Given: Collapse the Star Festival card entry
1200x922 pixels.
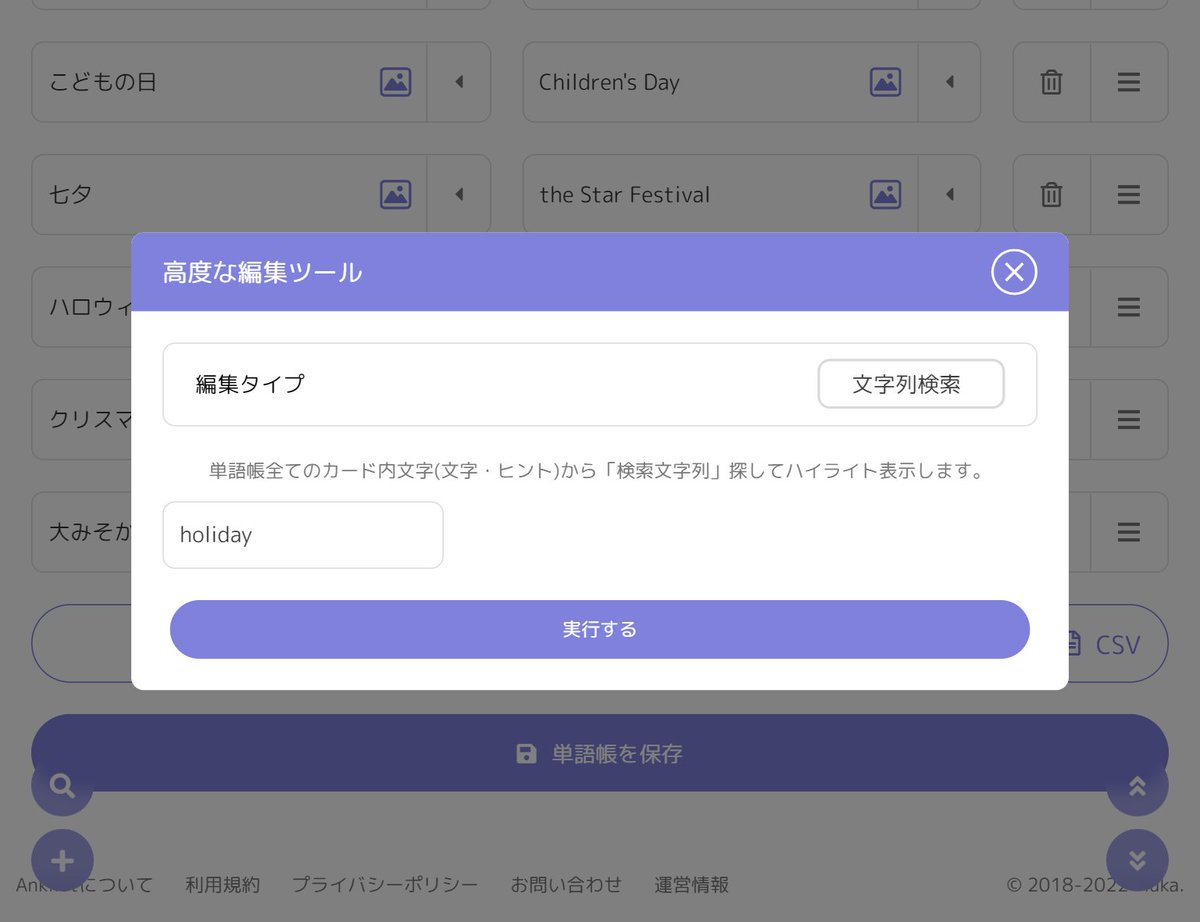Looking at the screenshot, I should 947,194.
